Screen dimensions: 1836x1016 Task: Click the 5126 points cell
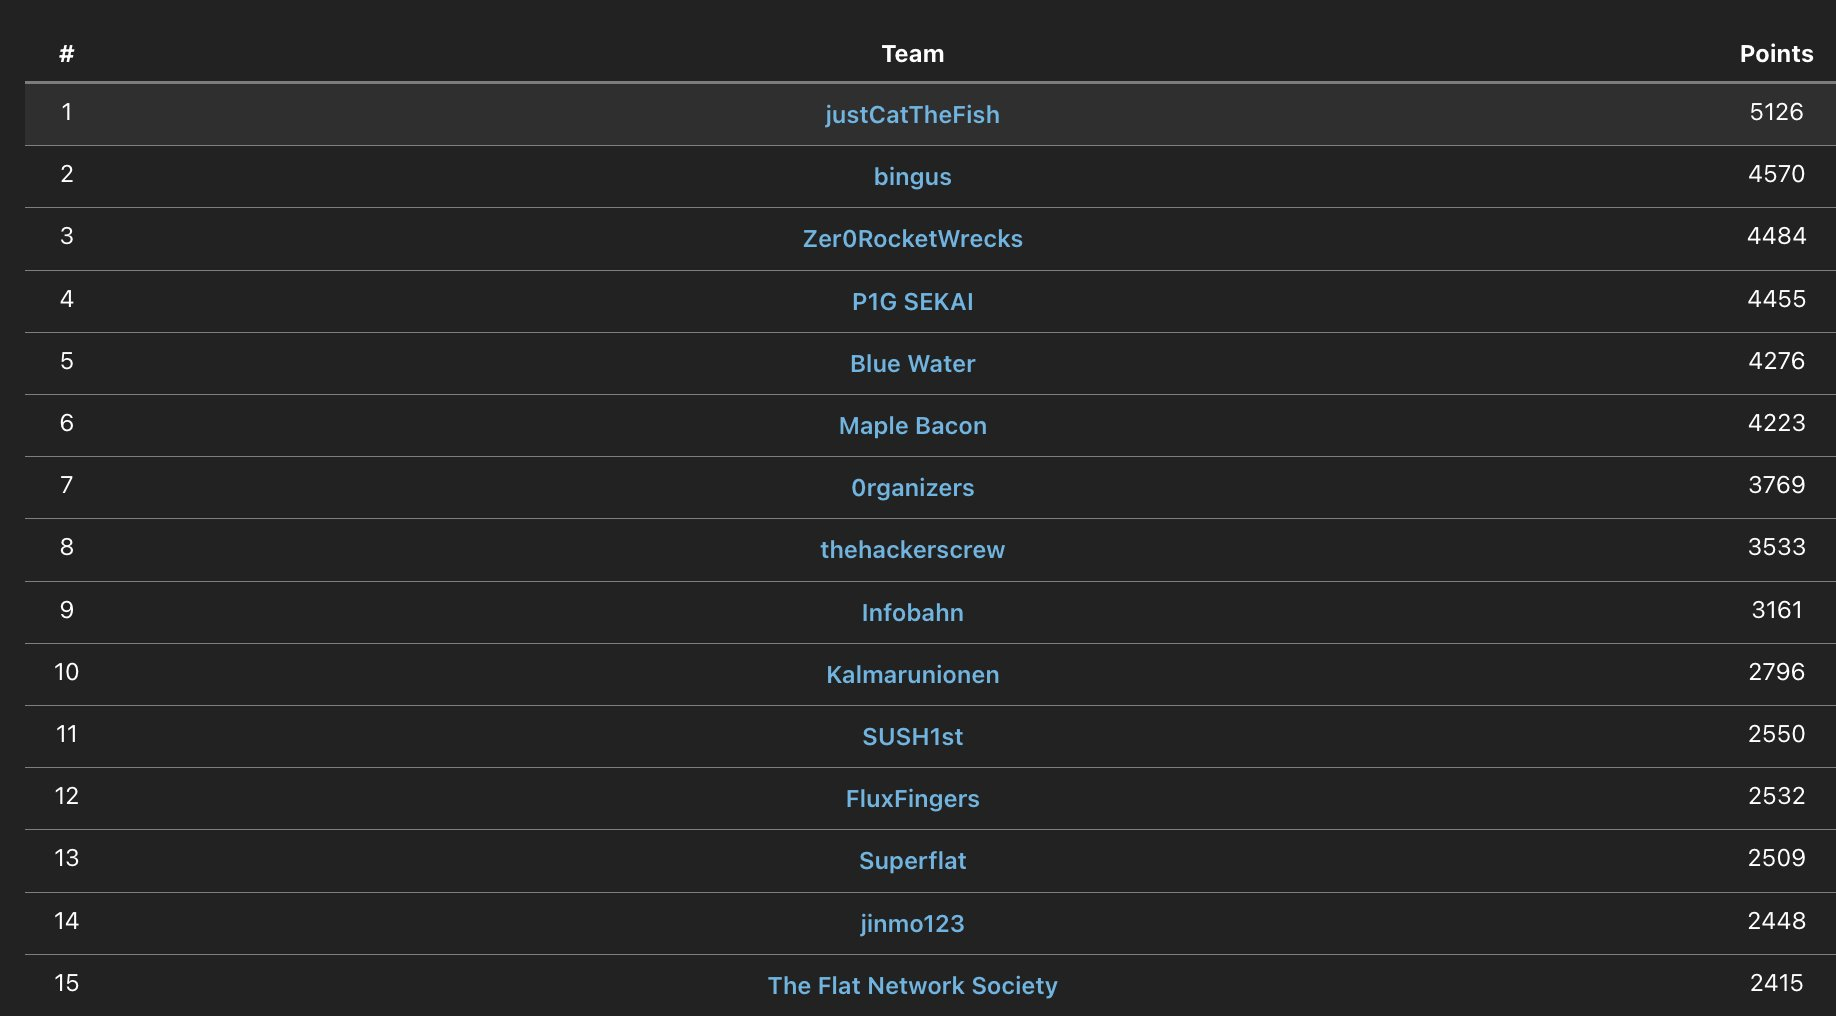(x=1776, y=112)
